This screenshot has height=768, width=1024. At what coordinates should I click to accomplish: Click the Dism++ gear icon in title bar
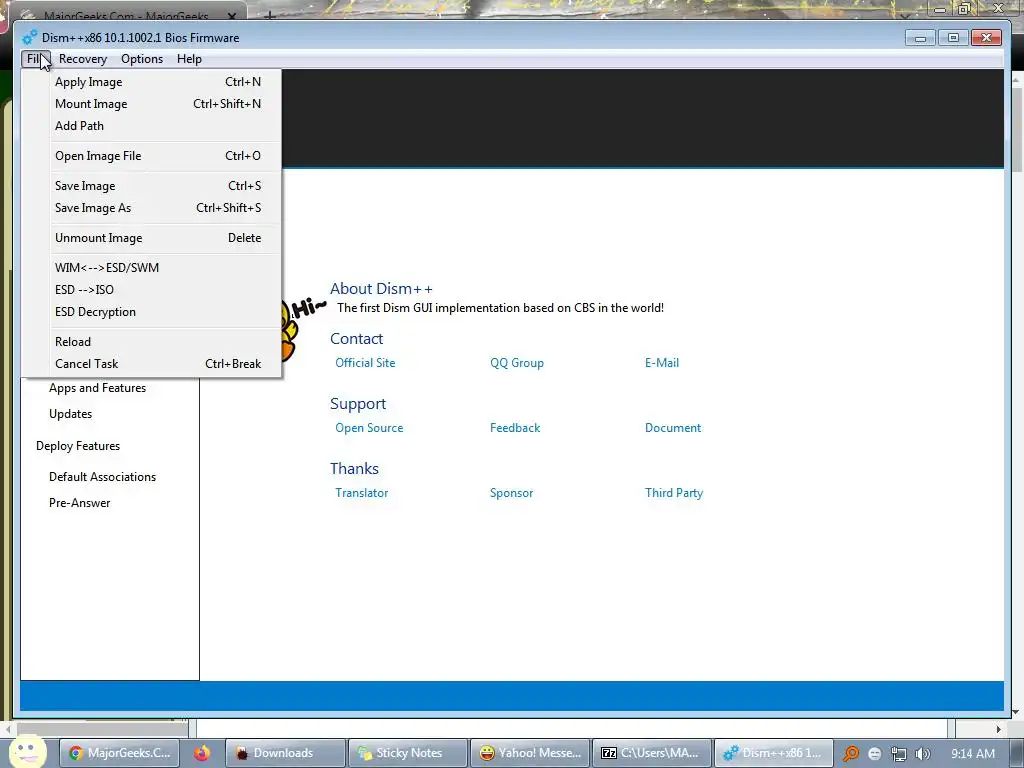(x=30, y=37)
